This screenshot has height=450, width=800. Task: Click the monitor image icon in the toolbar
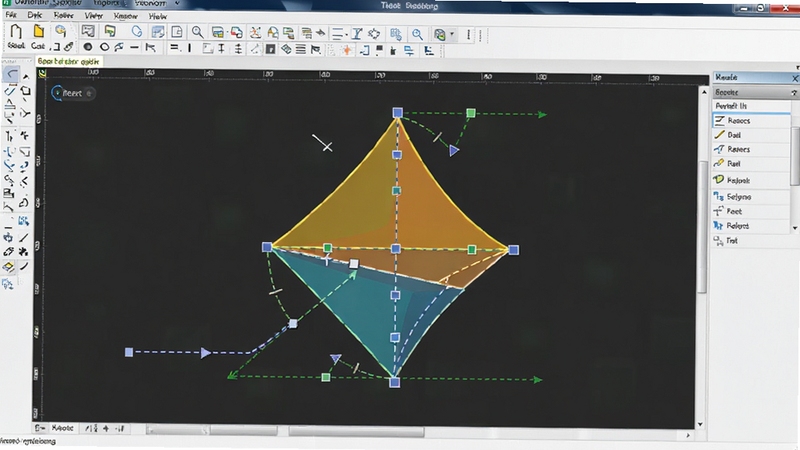(88, 31)
